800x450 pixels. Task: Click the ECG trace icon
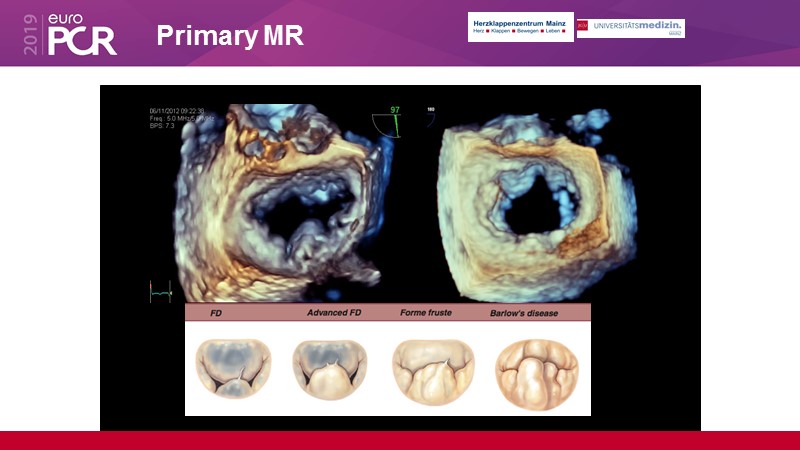click(160, 290)
